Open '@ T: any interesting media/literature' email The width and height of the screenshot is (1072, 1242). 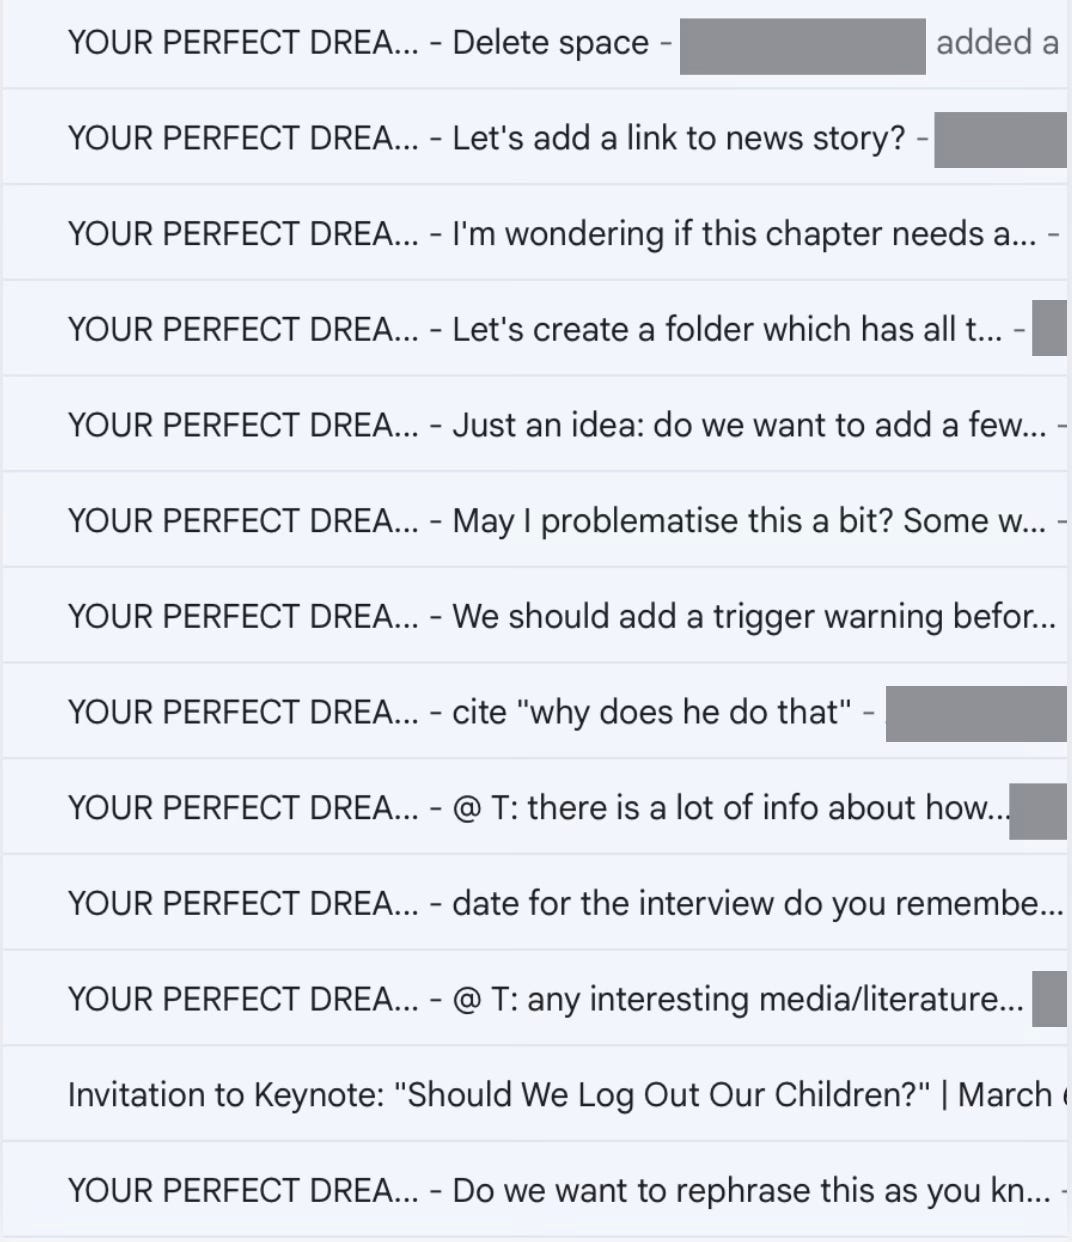click(536, 999)
